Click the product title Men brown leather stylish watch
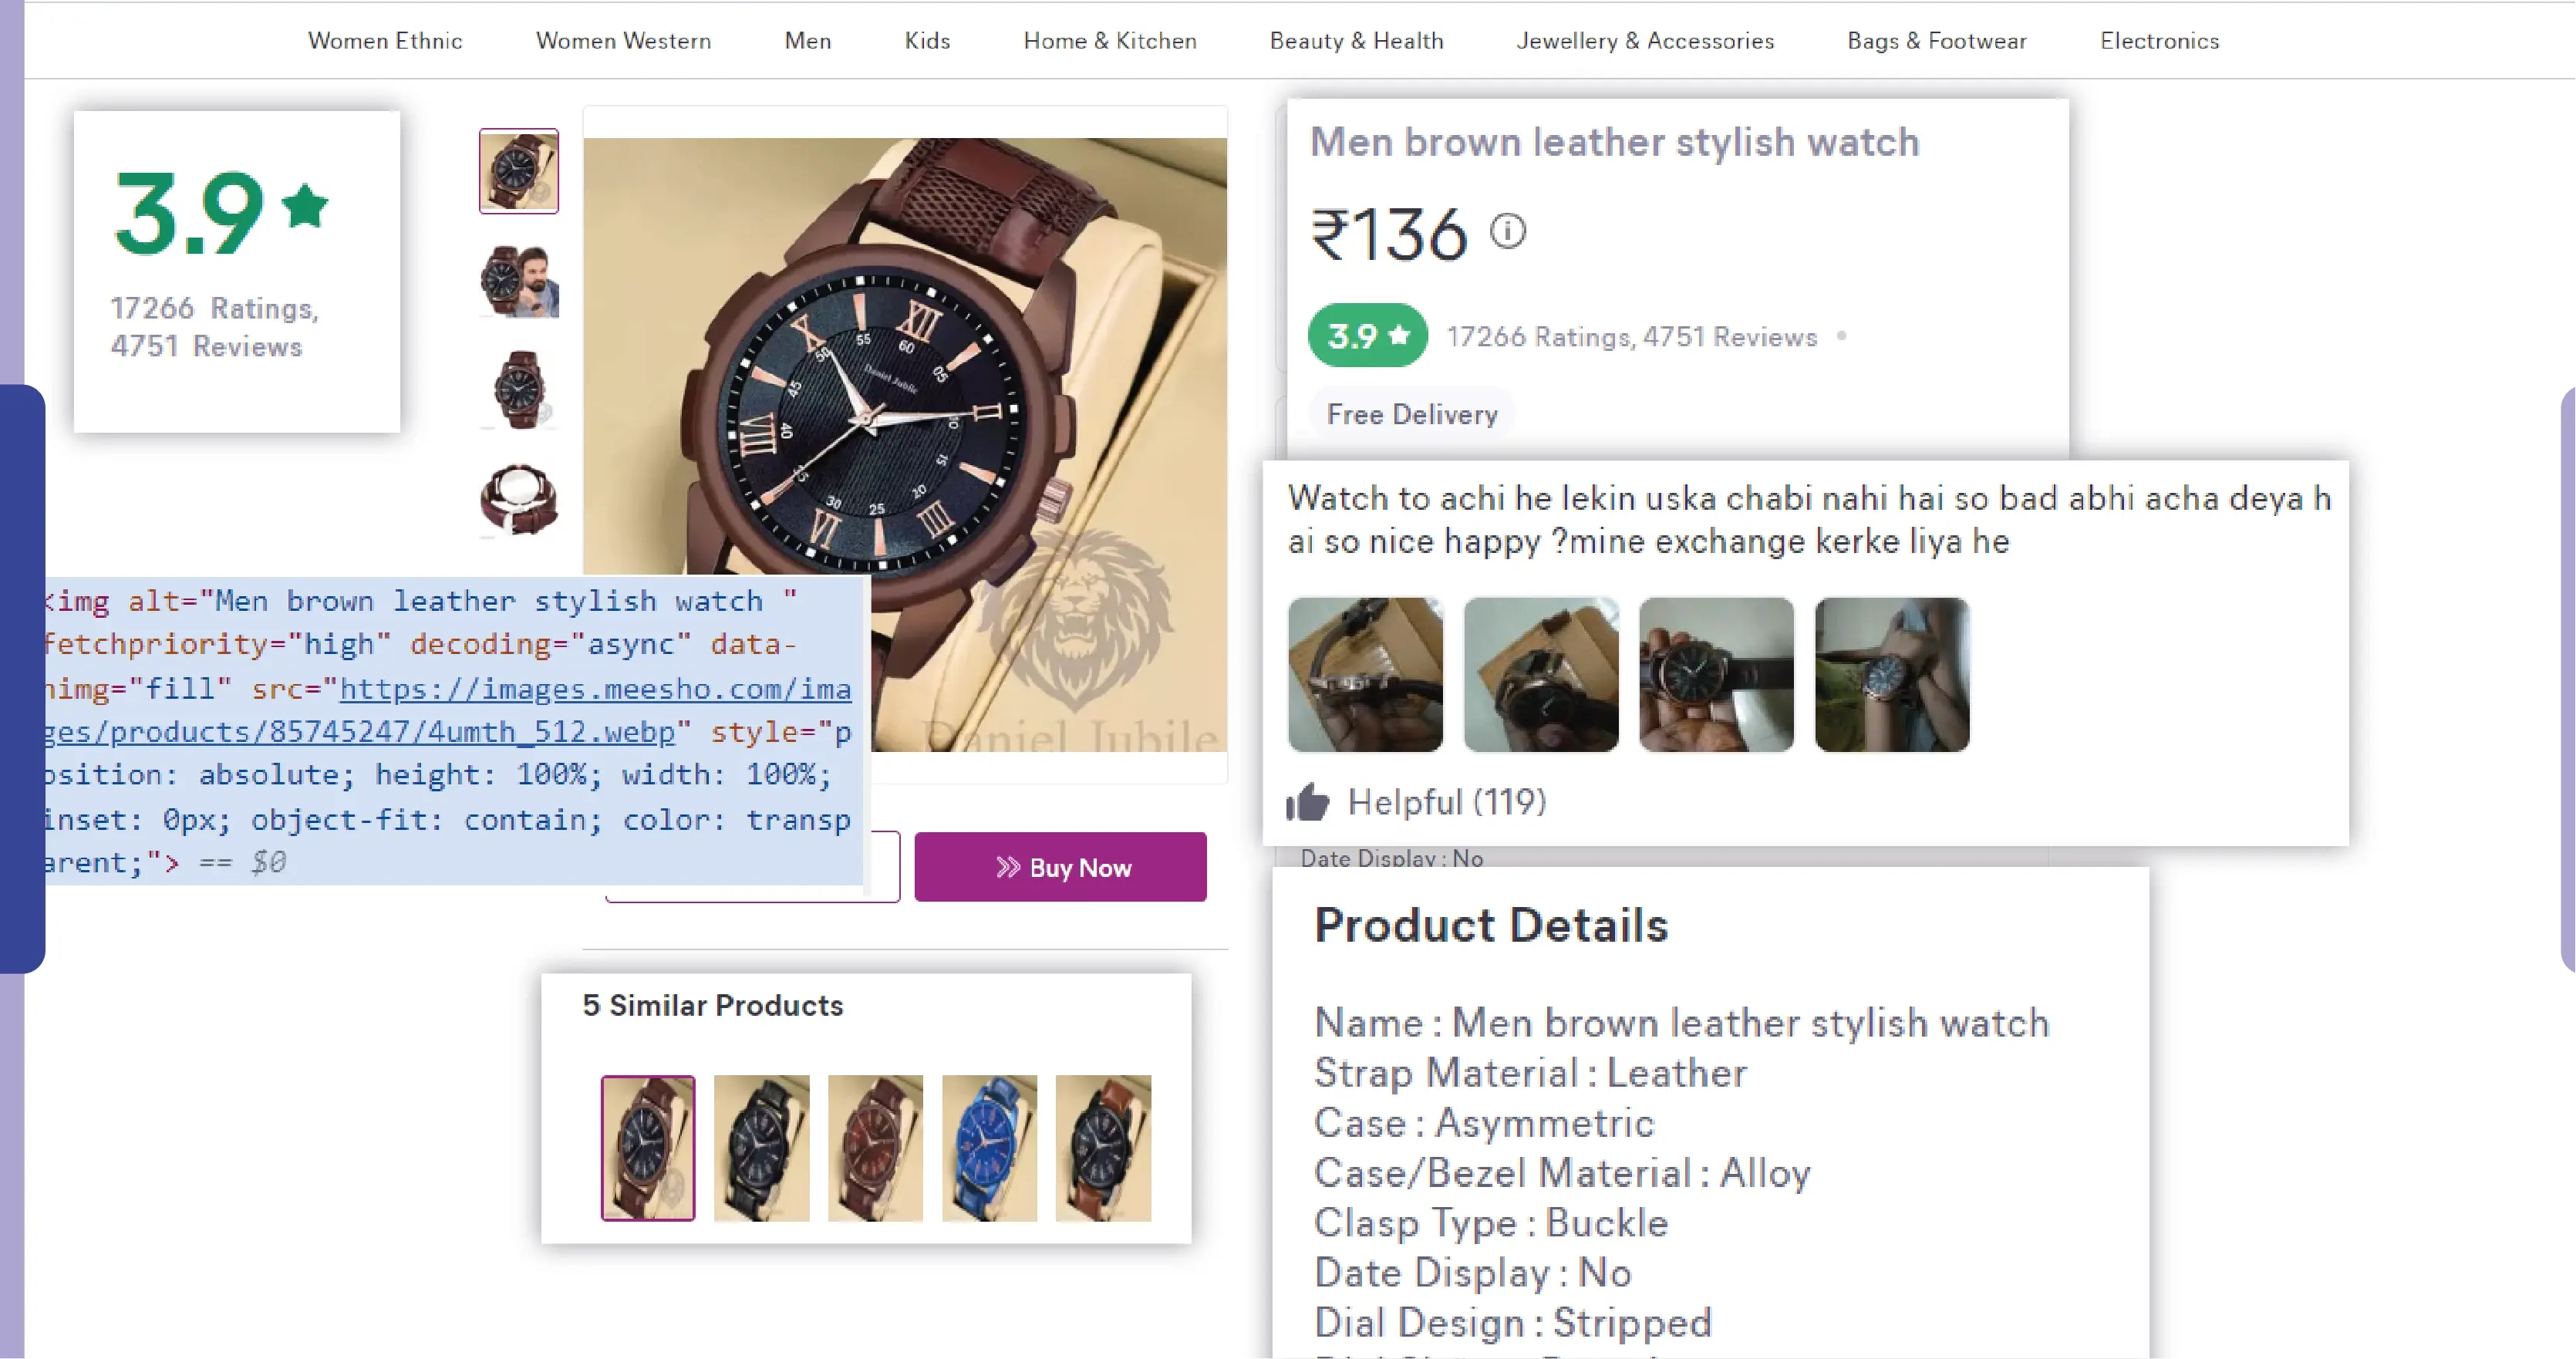2576x1359 pixels. click(1614, 142)
